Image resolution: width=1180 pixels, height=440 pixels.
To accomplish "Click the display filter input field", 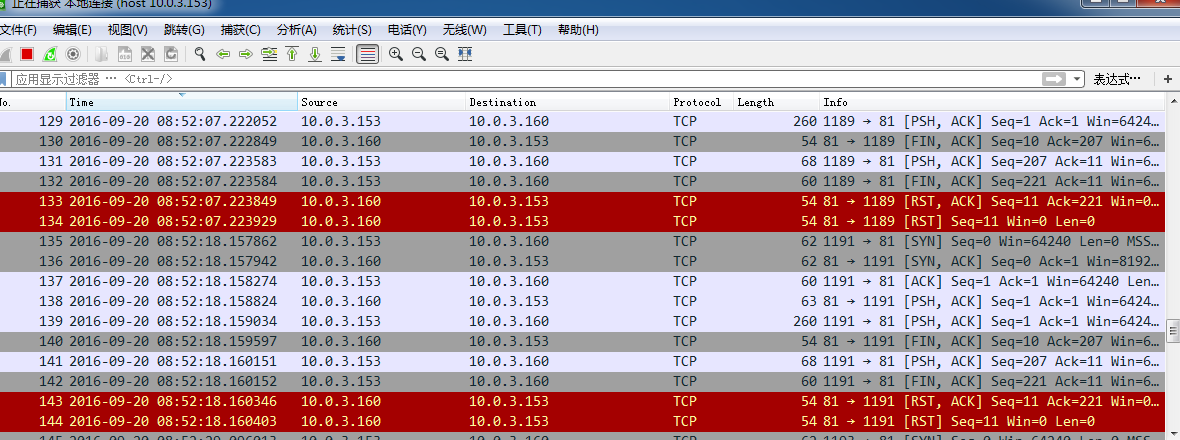I will (500, 79).
